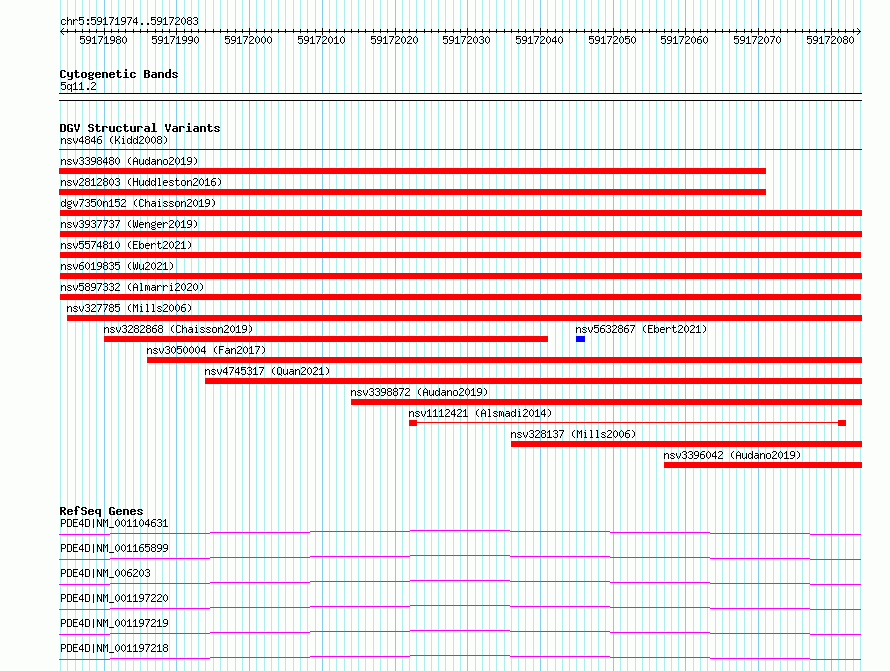
Task: Click ruler position 59172030
Action: (x=467, y=40)
